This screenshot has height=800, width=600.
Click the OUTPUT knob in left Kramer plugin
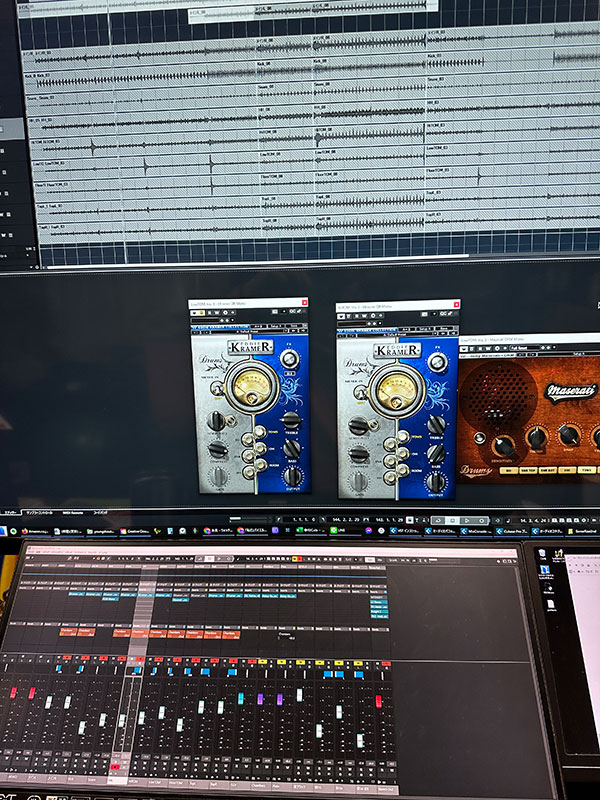click(x=292, y=476)
